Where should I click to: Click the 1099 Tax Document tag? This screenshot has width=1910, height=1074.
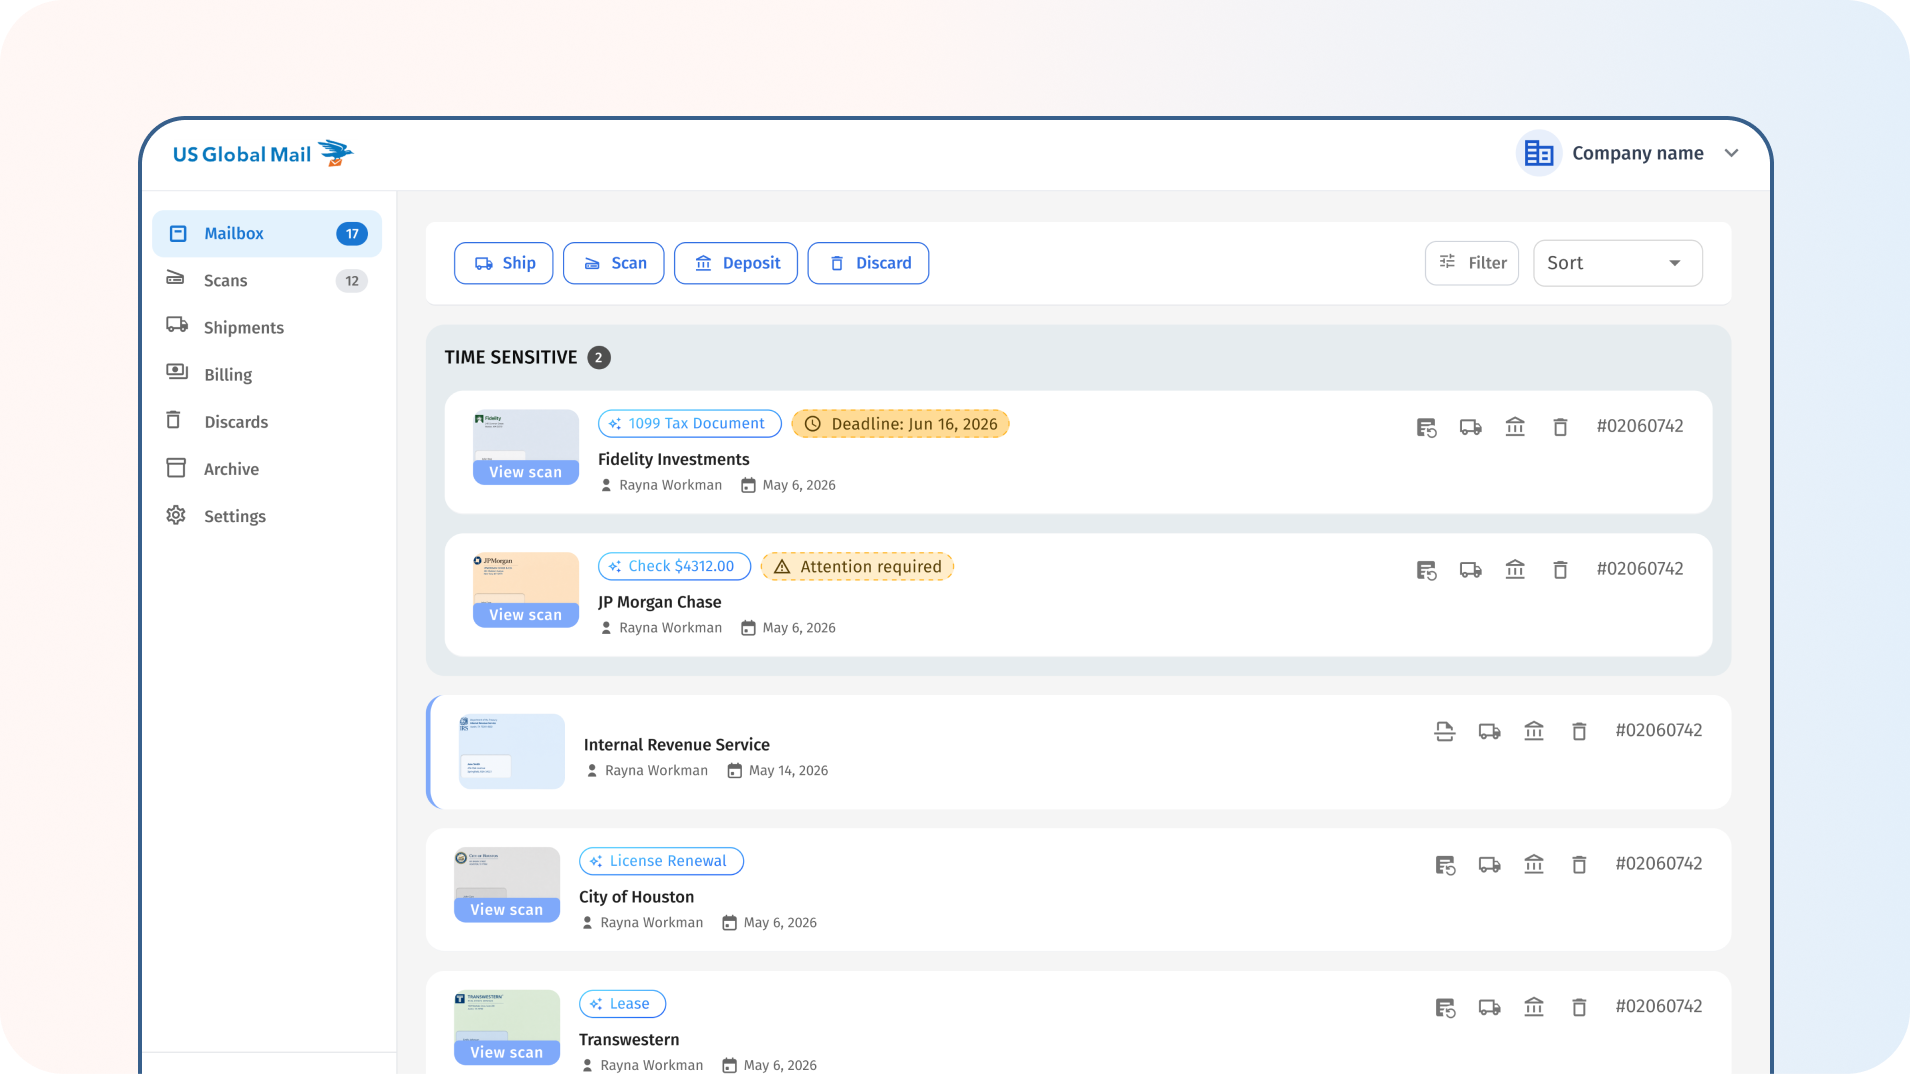690,424
